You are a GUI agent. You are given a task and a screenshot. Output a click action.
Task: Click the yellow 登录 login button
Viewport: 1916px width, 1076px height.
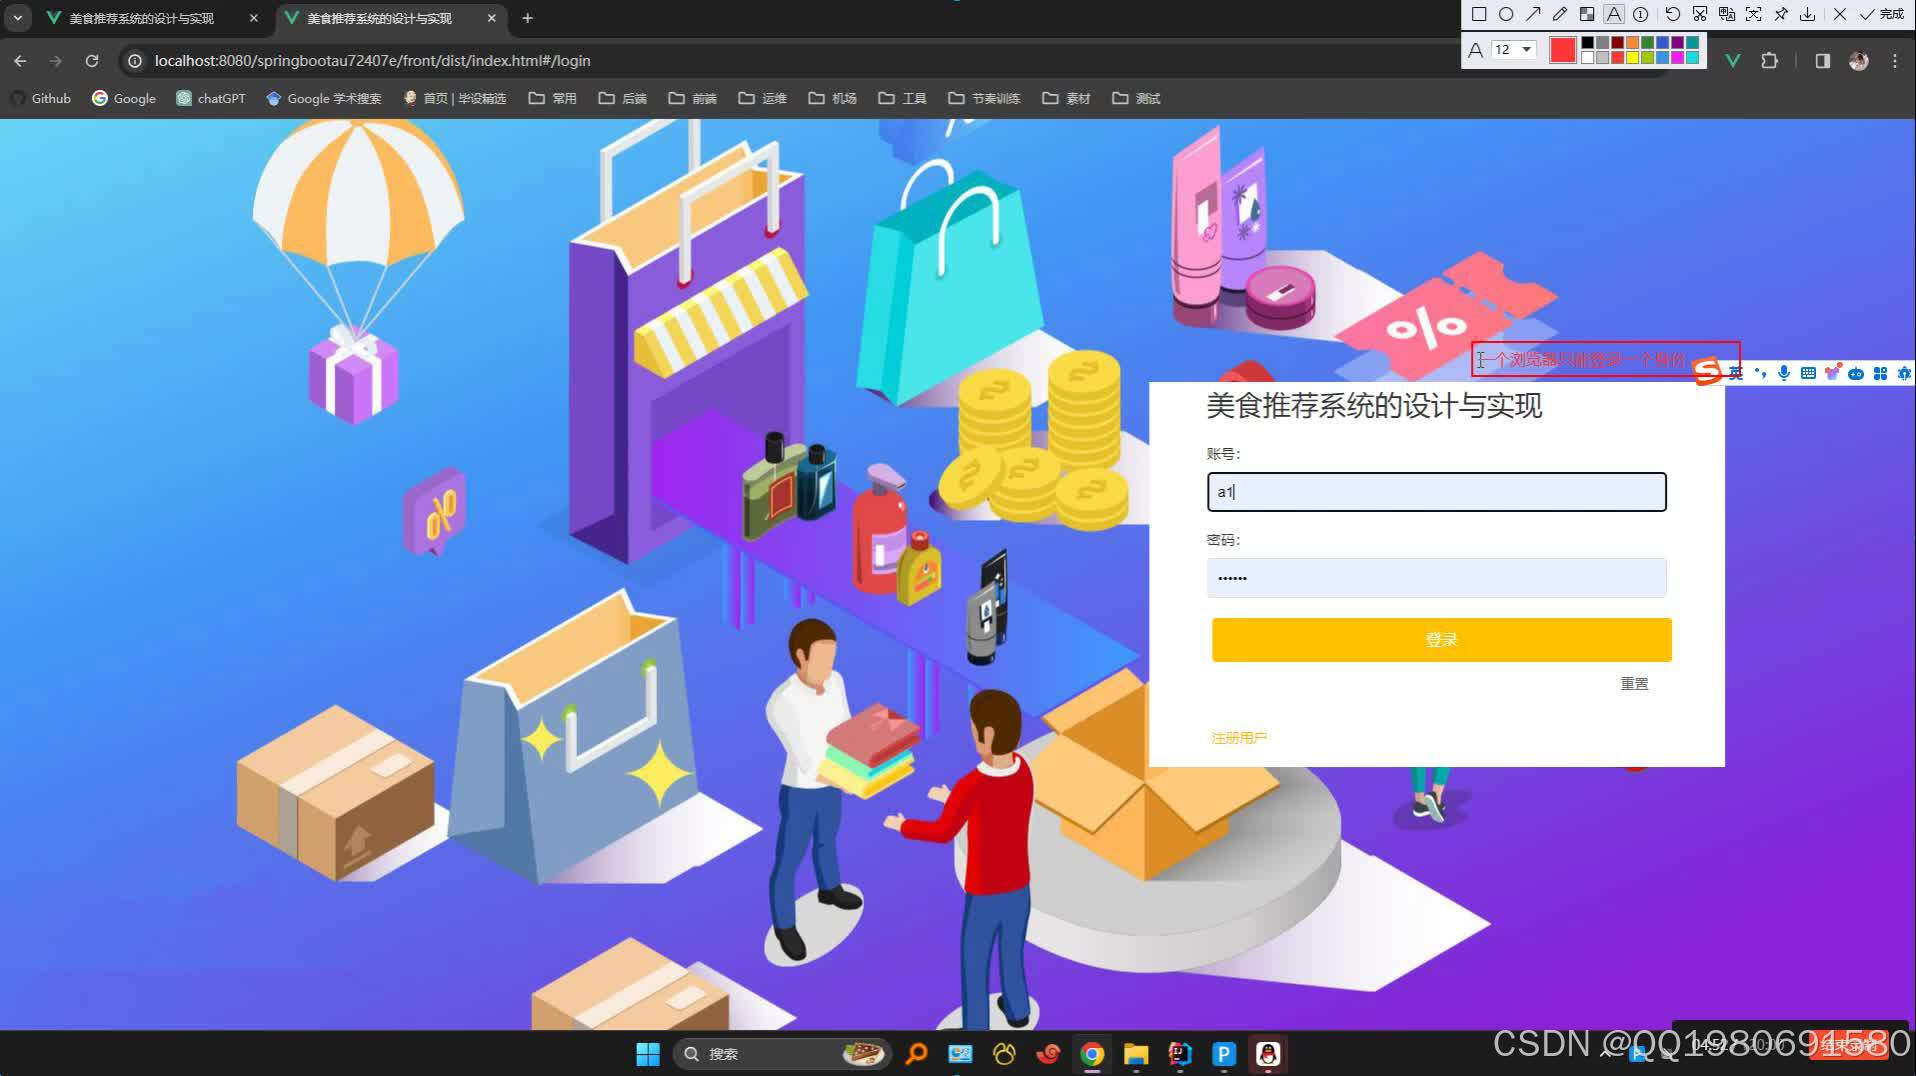(1440, 639)
